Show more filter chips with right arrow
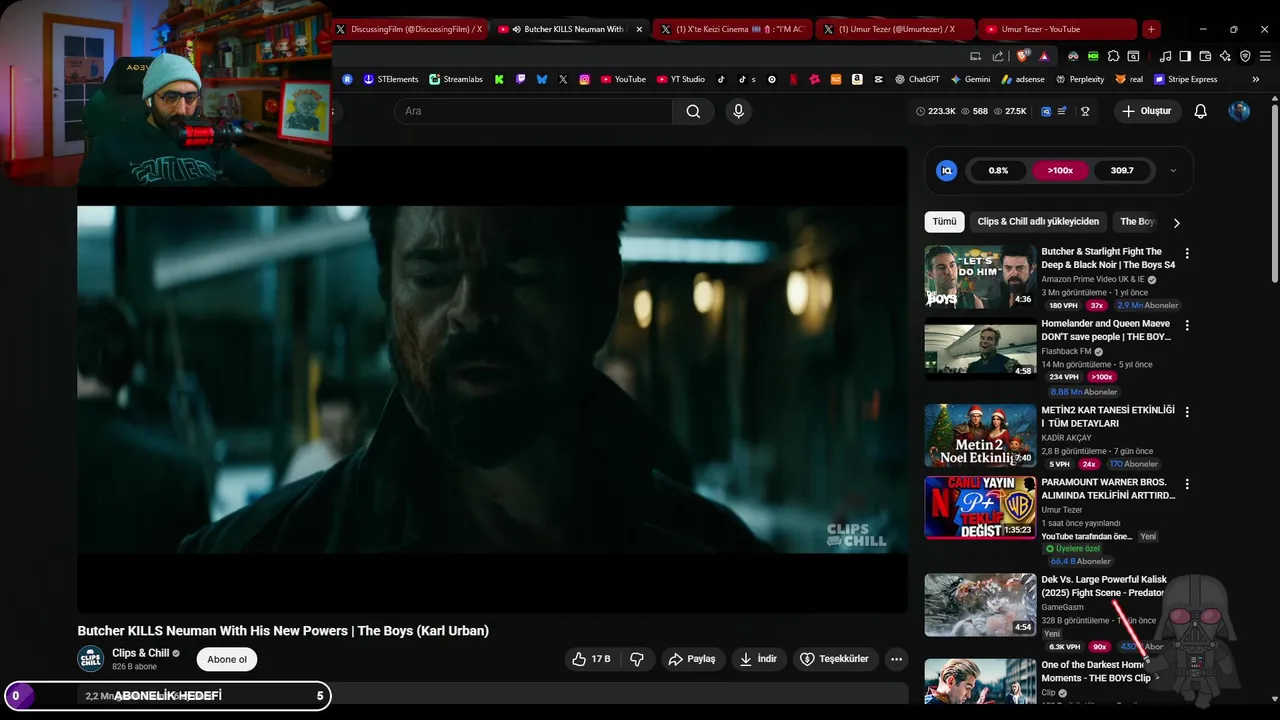 pyautogui.click(x=1176, y=223)
